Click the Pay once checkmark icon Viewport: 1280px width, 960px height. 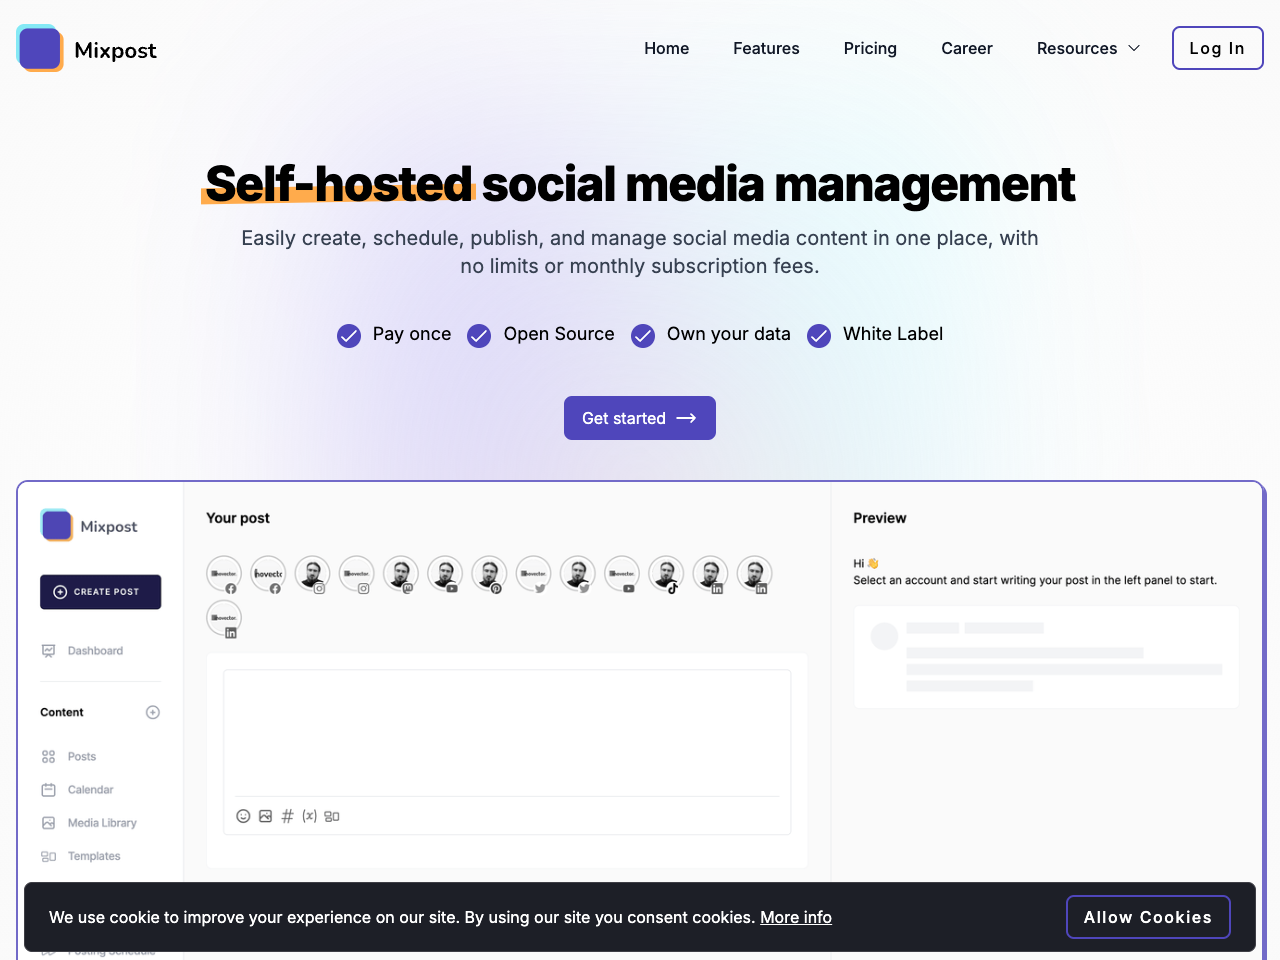tap(349, 335)
